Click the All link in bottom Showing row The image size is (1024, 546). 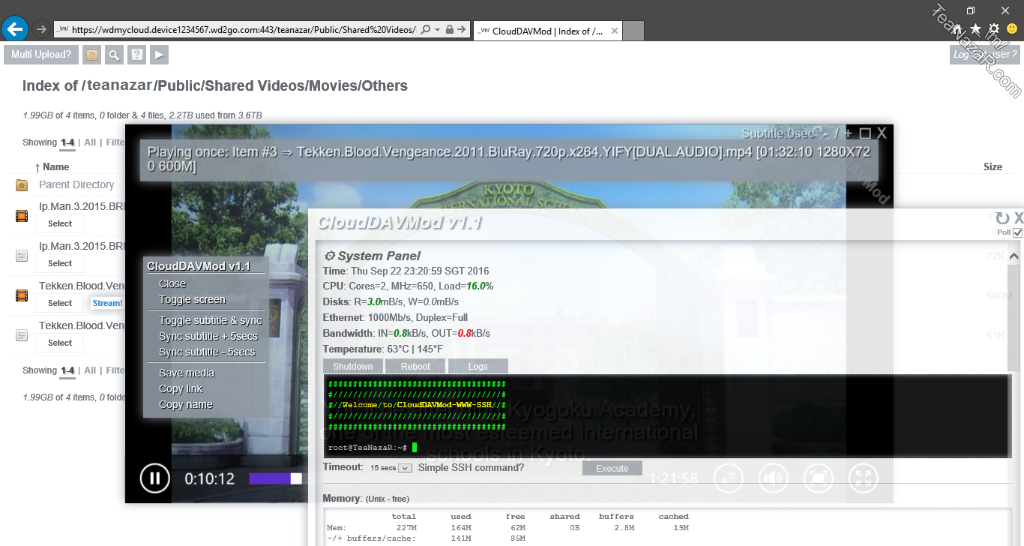pyautogui.click(x=90, y=370)
